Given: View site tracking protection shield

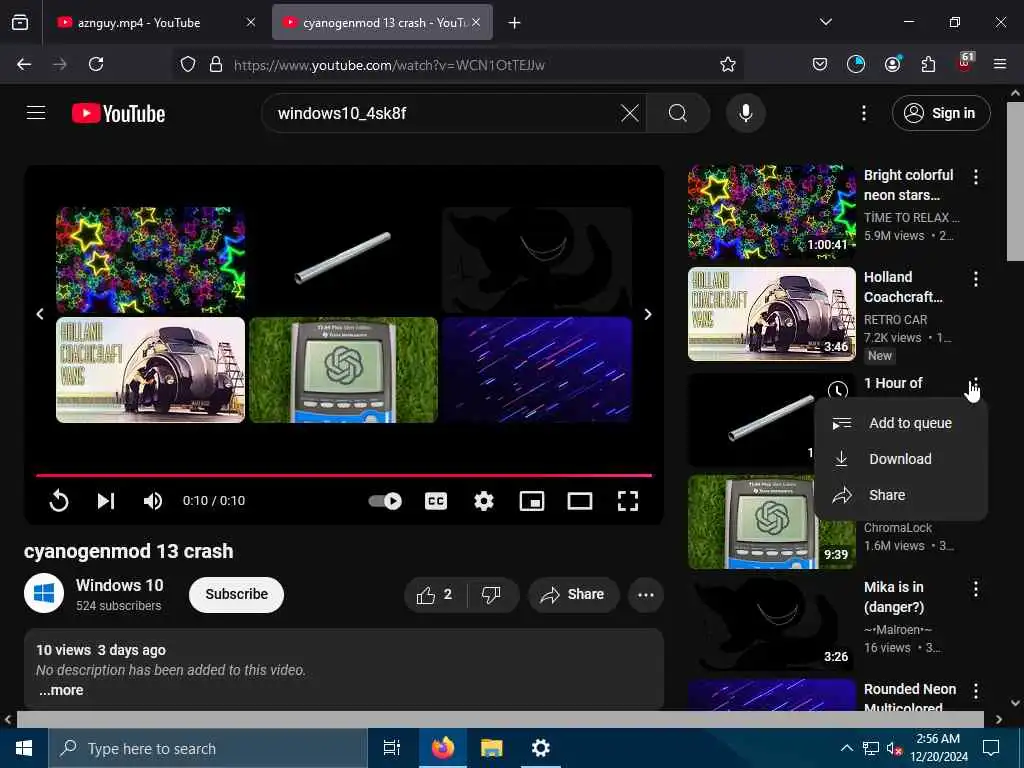Looking at the screenshot, I should [x=188, y=64].
